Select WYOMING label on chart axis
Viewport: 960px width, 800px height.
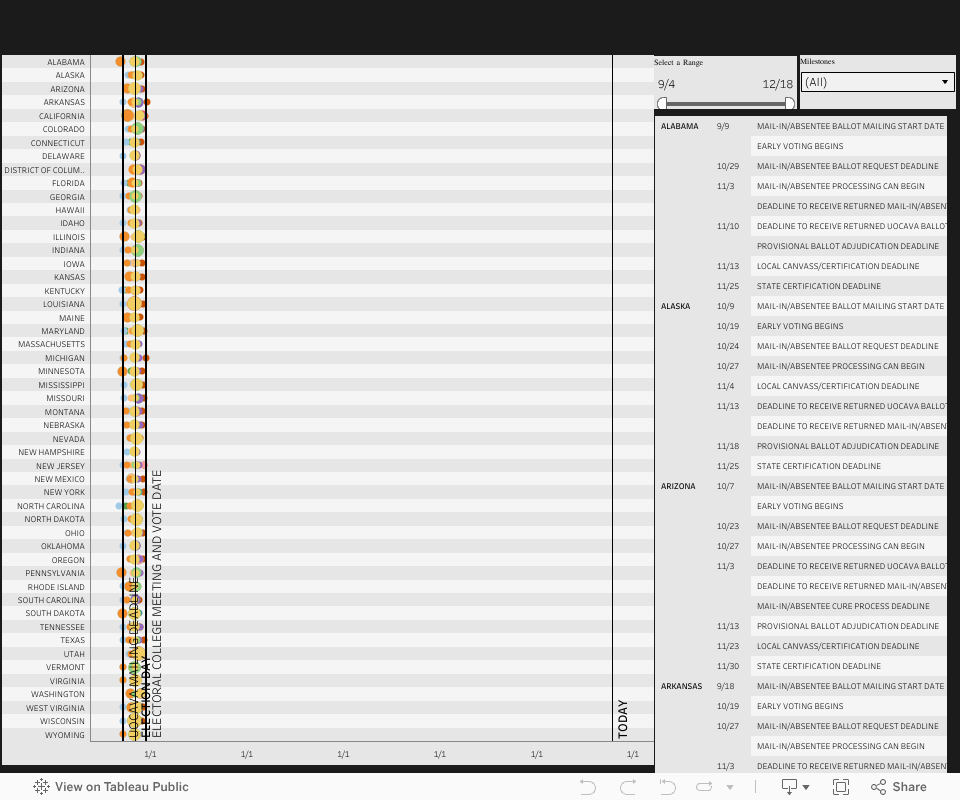(x=65, y=735)
